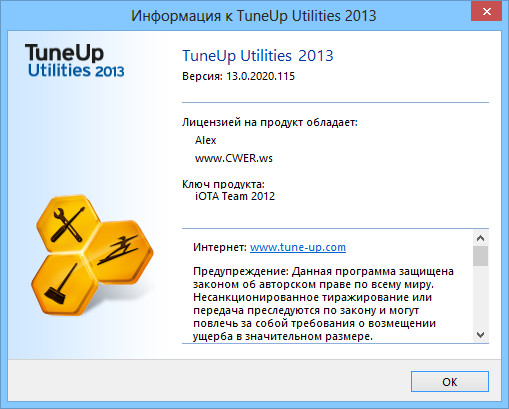Click the TuneUp Utilities 2013 logo
The height and width of the screenshot is (409, 509).
75,61
